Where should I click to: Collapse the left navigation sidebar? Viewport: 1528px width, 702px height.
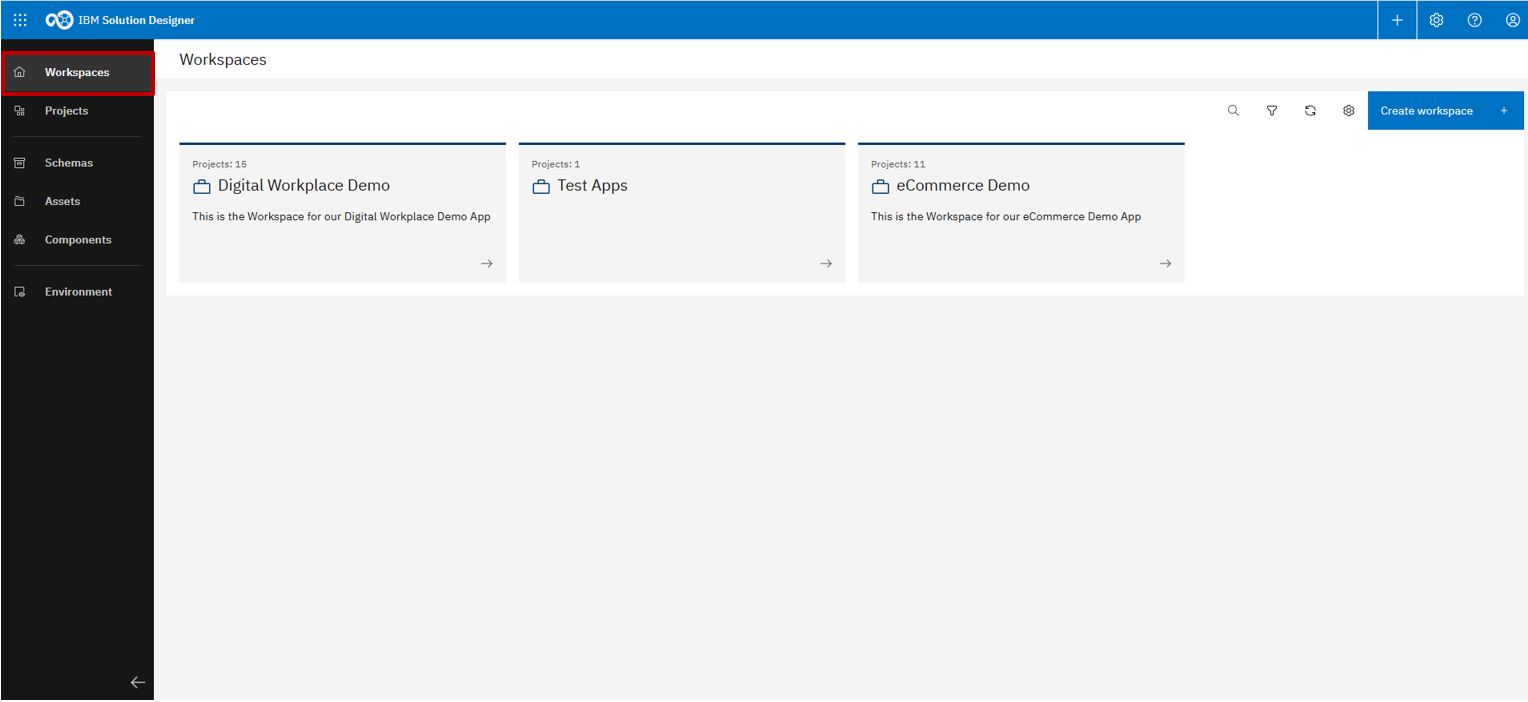coord(138,682)
